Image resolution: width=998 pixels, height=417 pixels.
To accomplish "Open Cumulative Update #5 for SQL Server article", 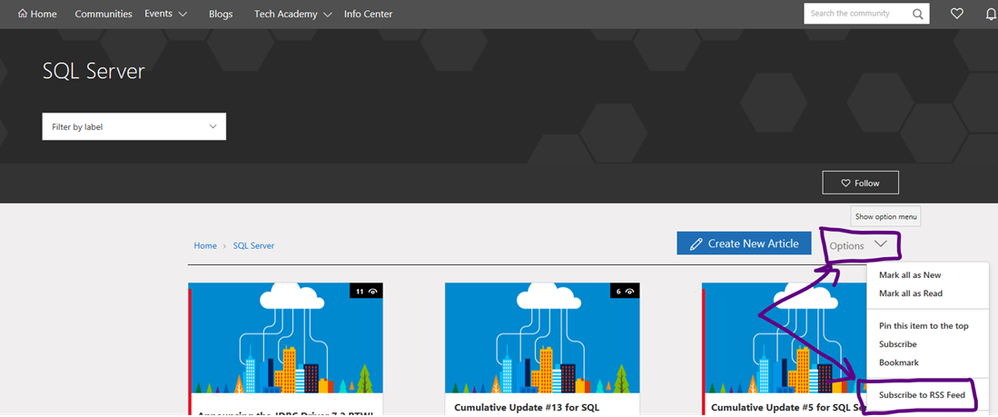I will click(x=789, y=407).
